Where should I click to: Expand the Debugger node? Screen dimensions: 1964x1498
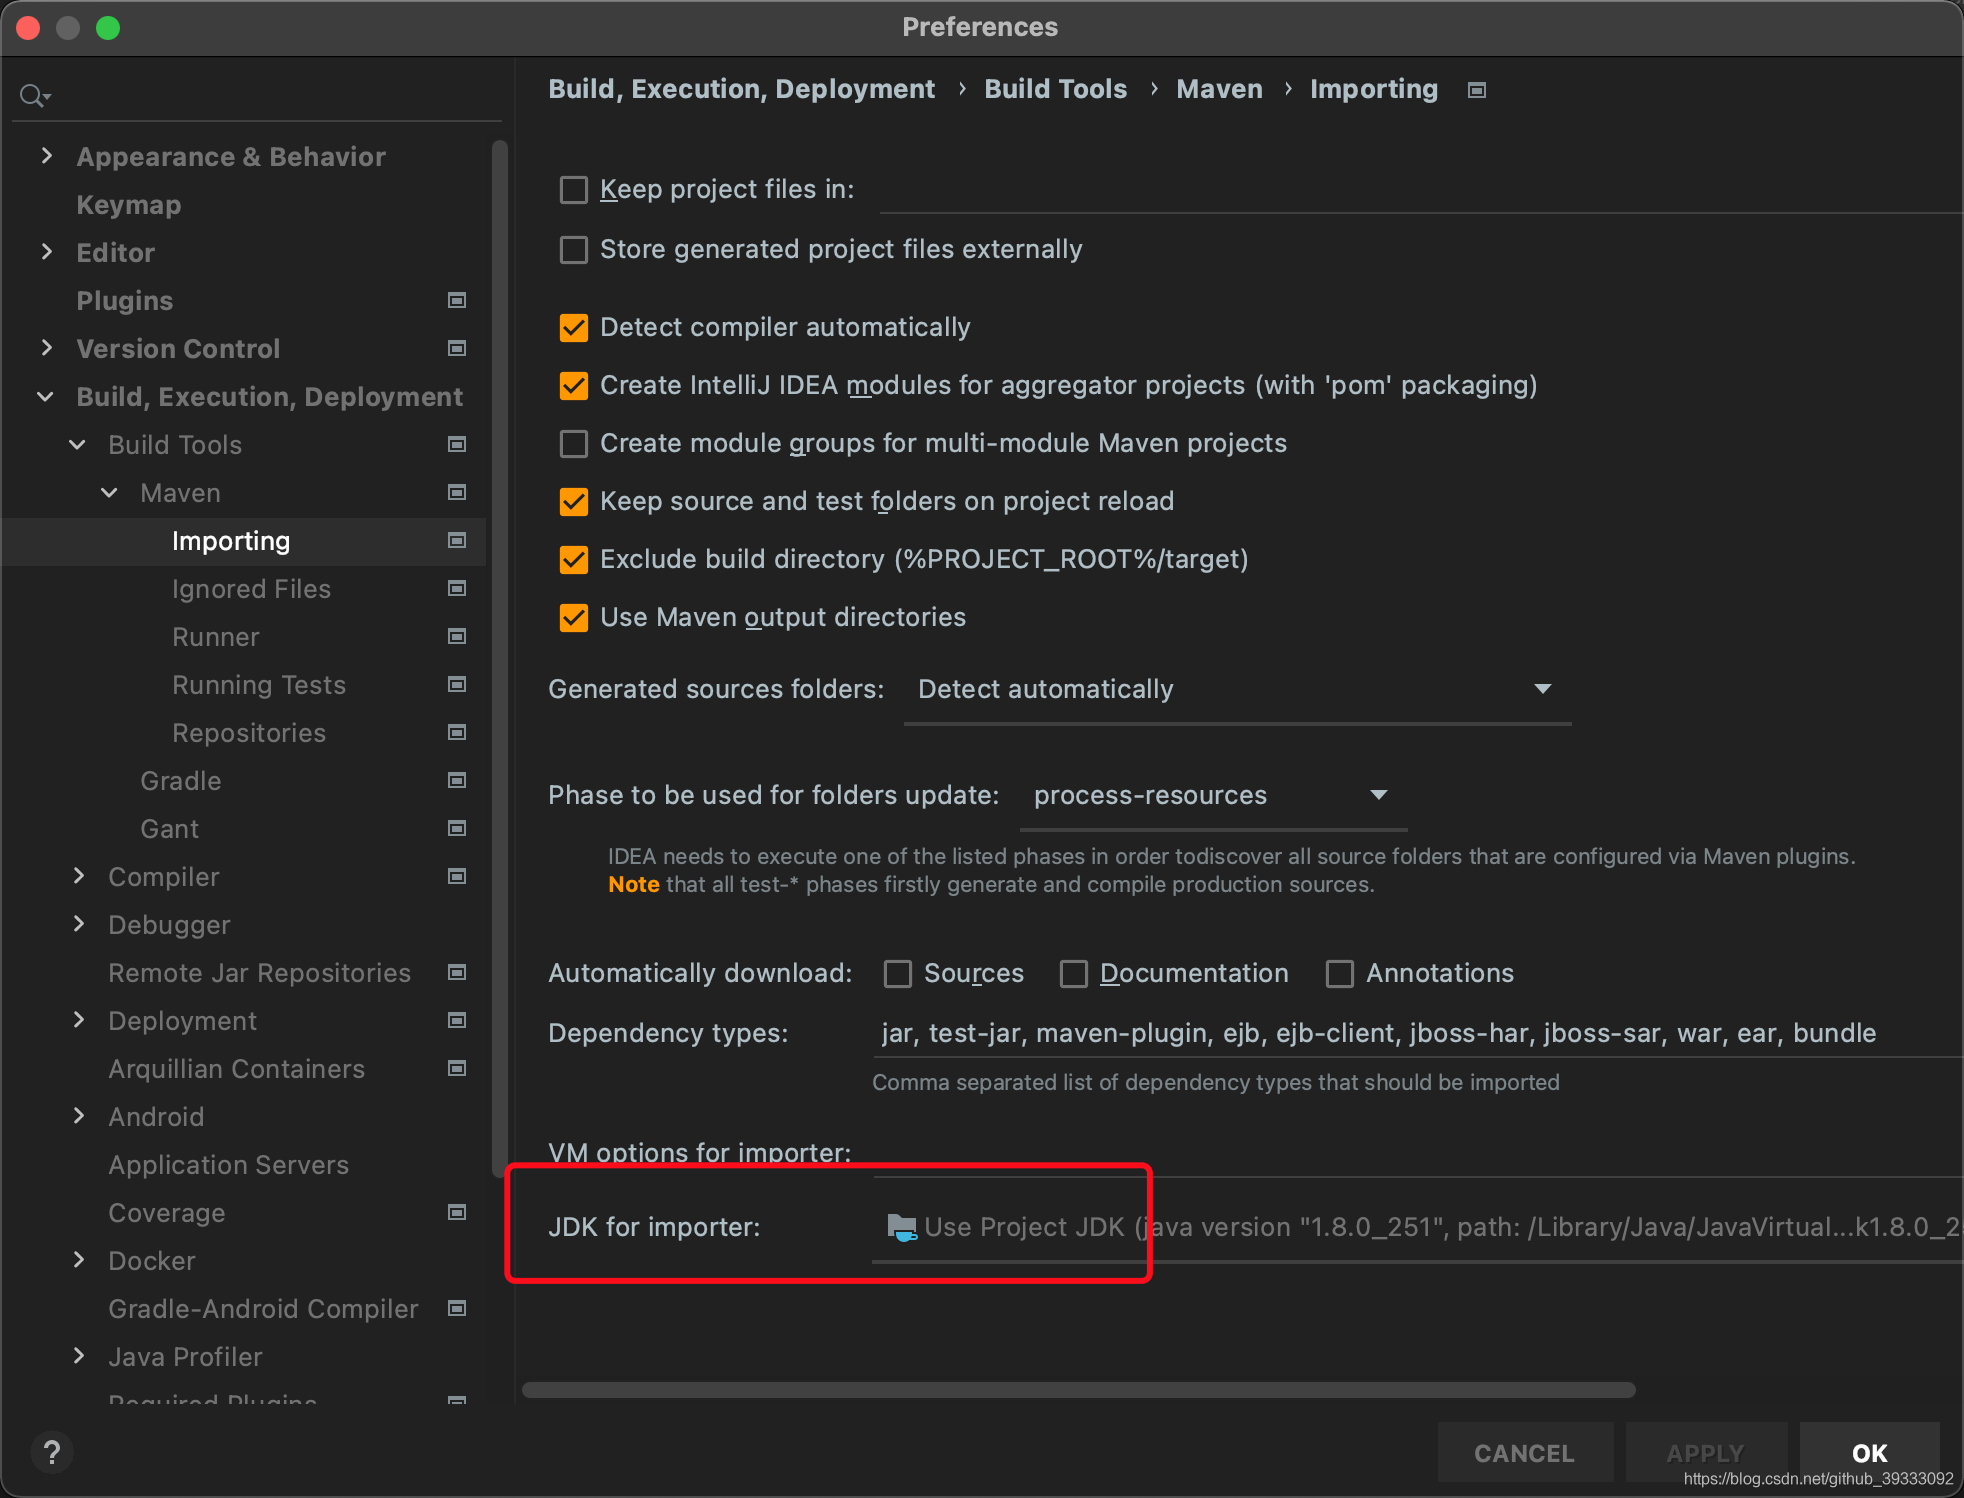pyautogui.click(x=78, y=924)
